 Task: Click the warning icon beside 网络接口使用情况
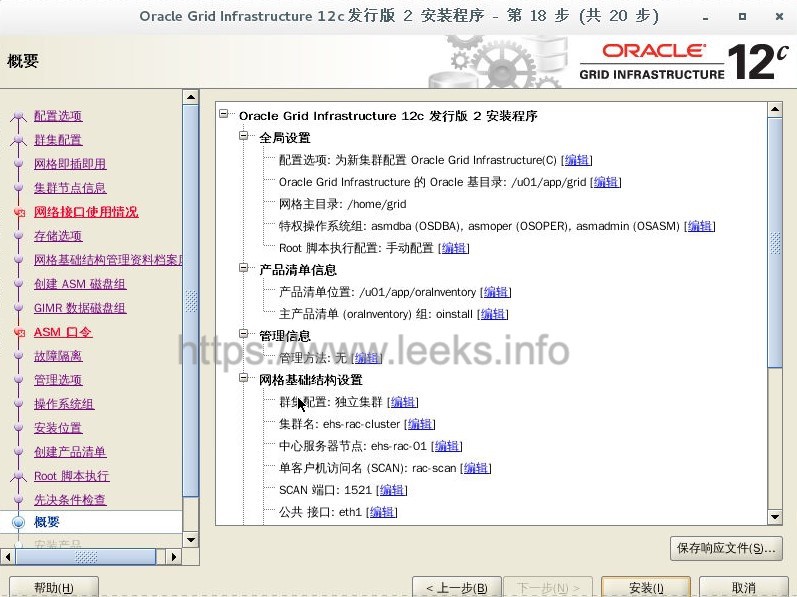pyautogui.click(x=19, y=212)
